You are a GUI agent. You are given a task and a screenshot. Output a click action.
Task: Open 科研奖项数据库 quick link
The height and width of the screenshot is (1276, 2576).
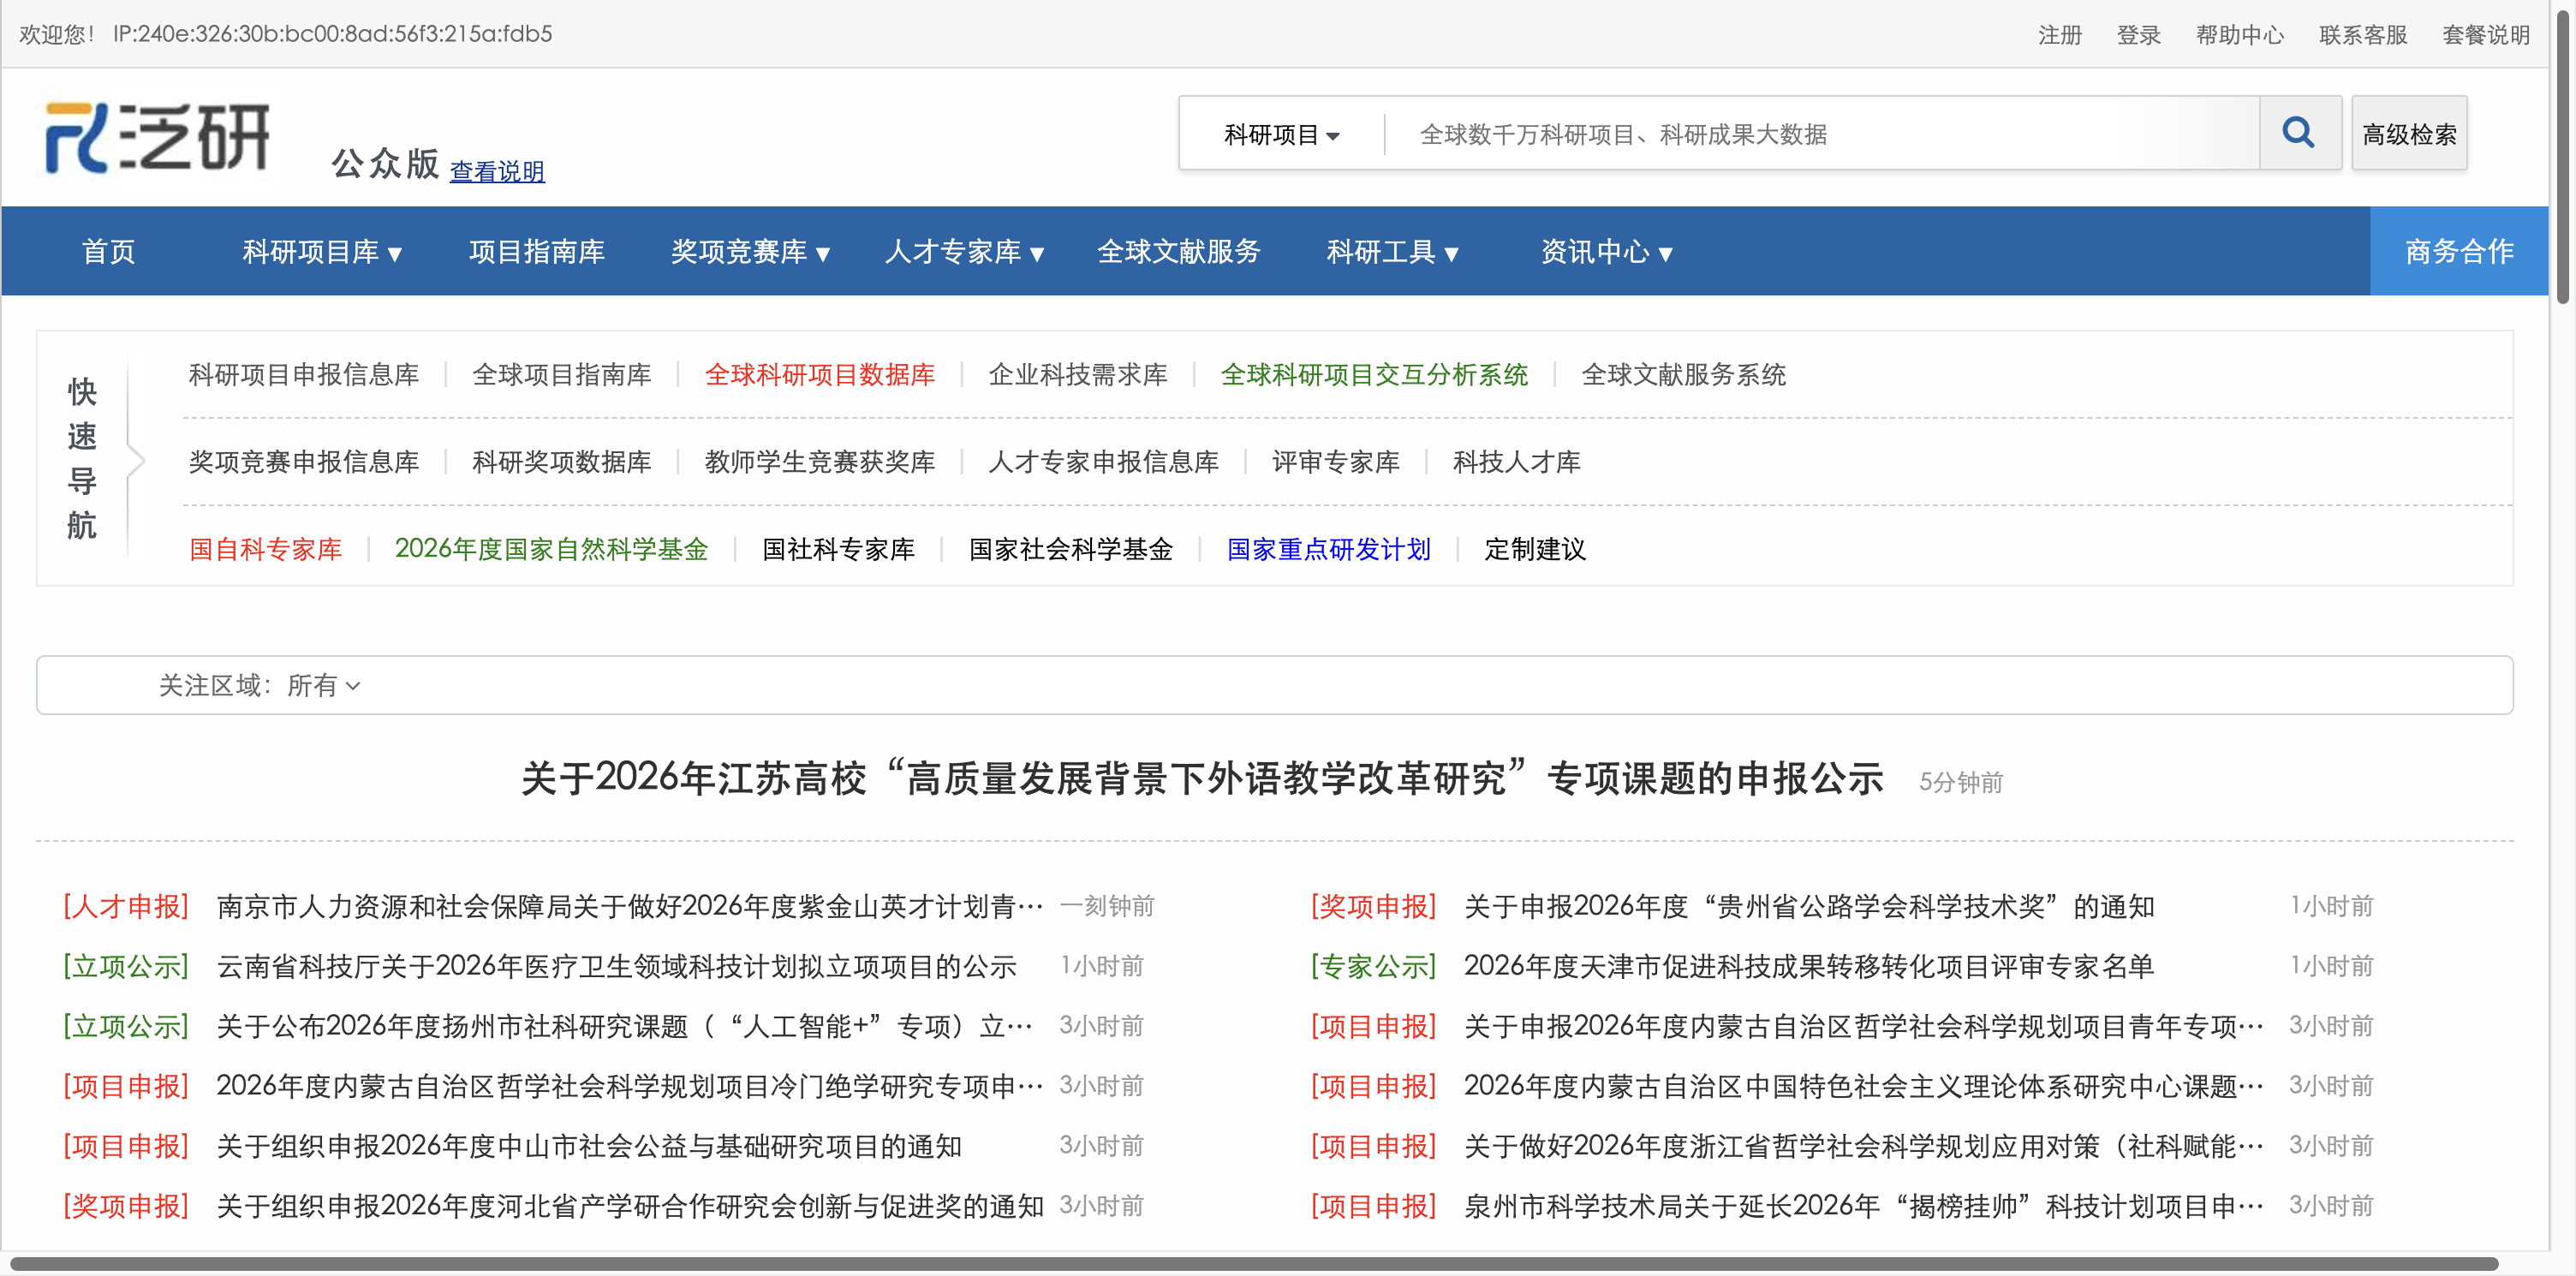point(562,461)
